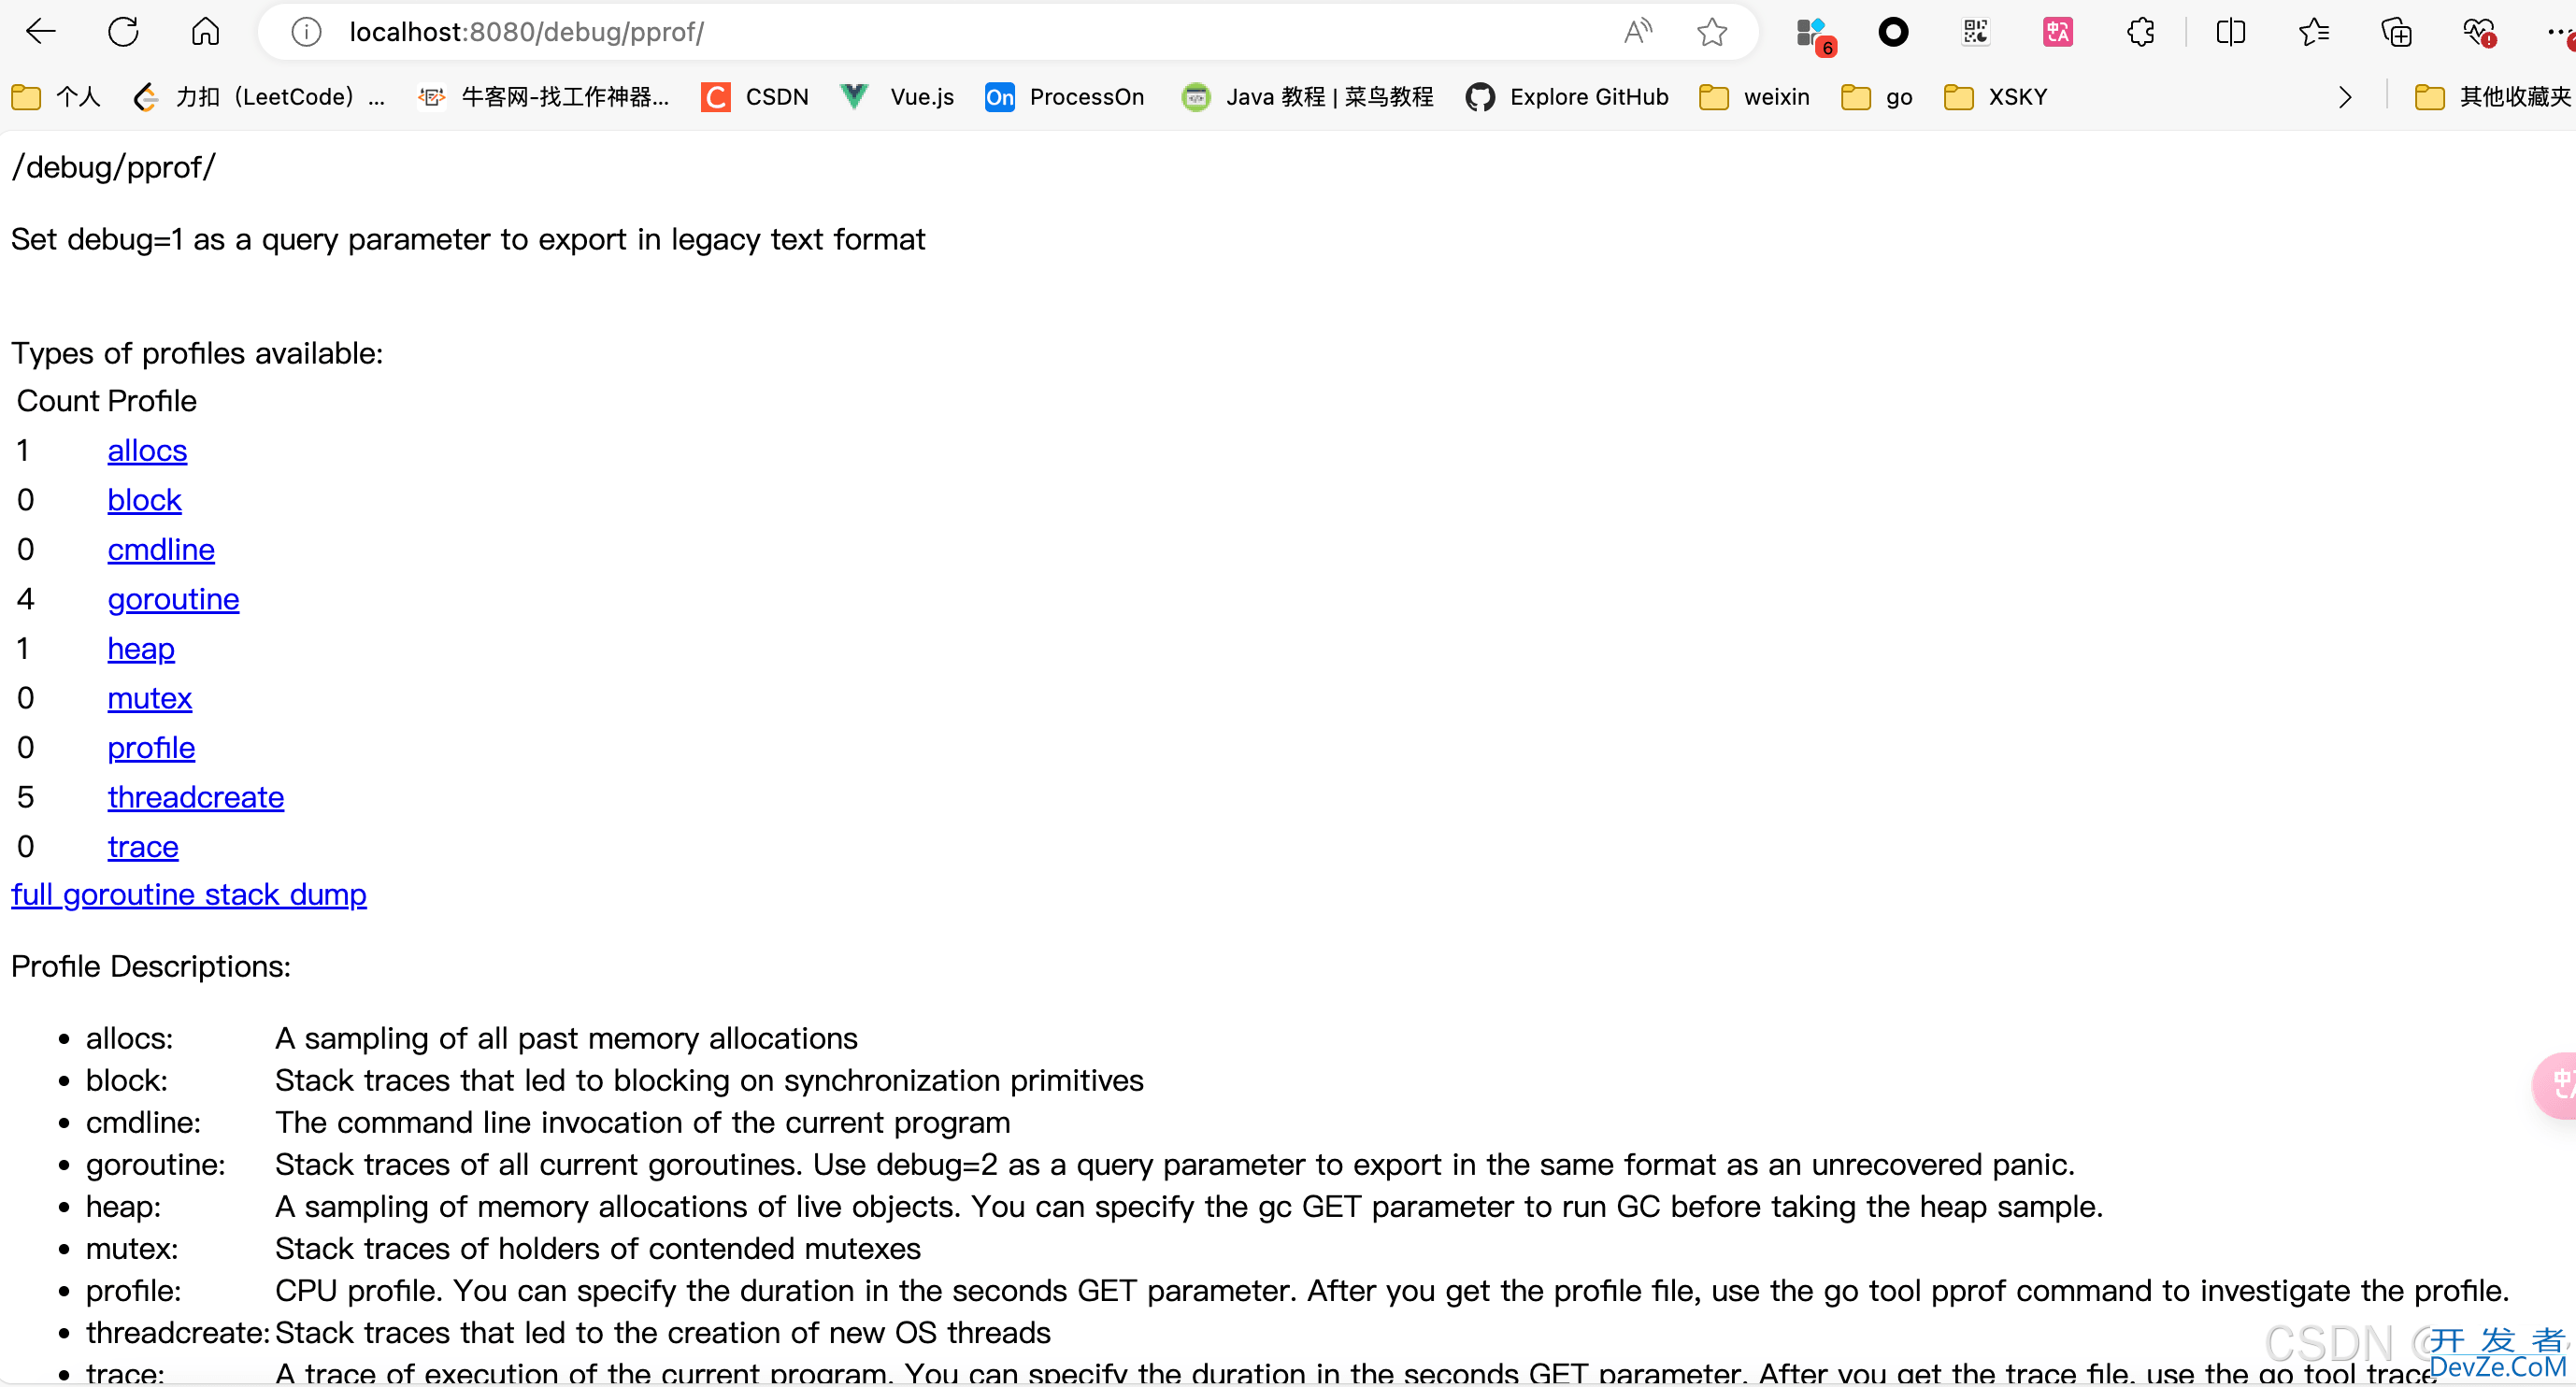Open the full goroutine stack dump
The image size is (2576, 1387).
point(188,894)
